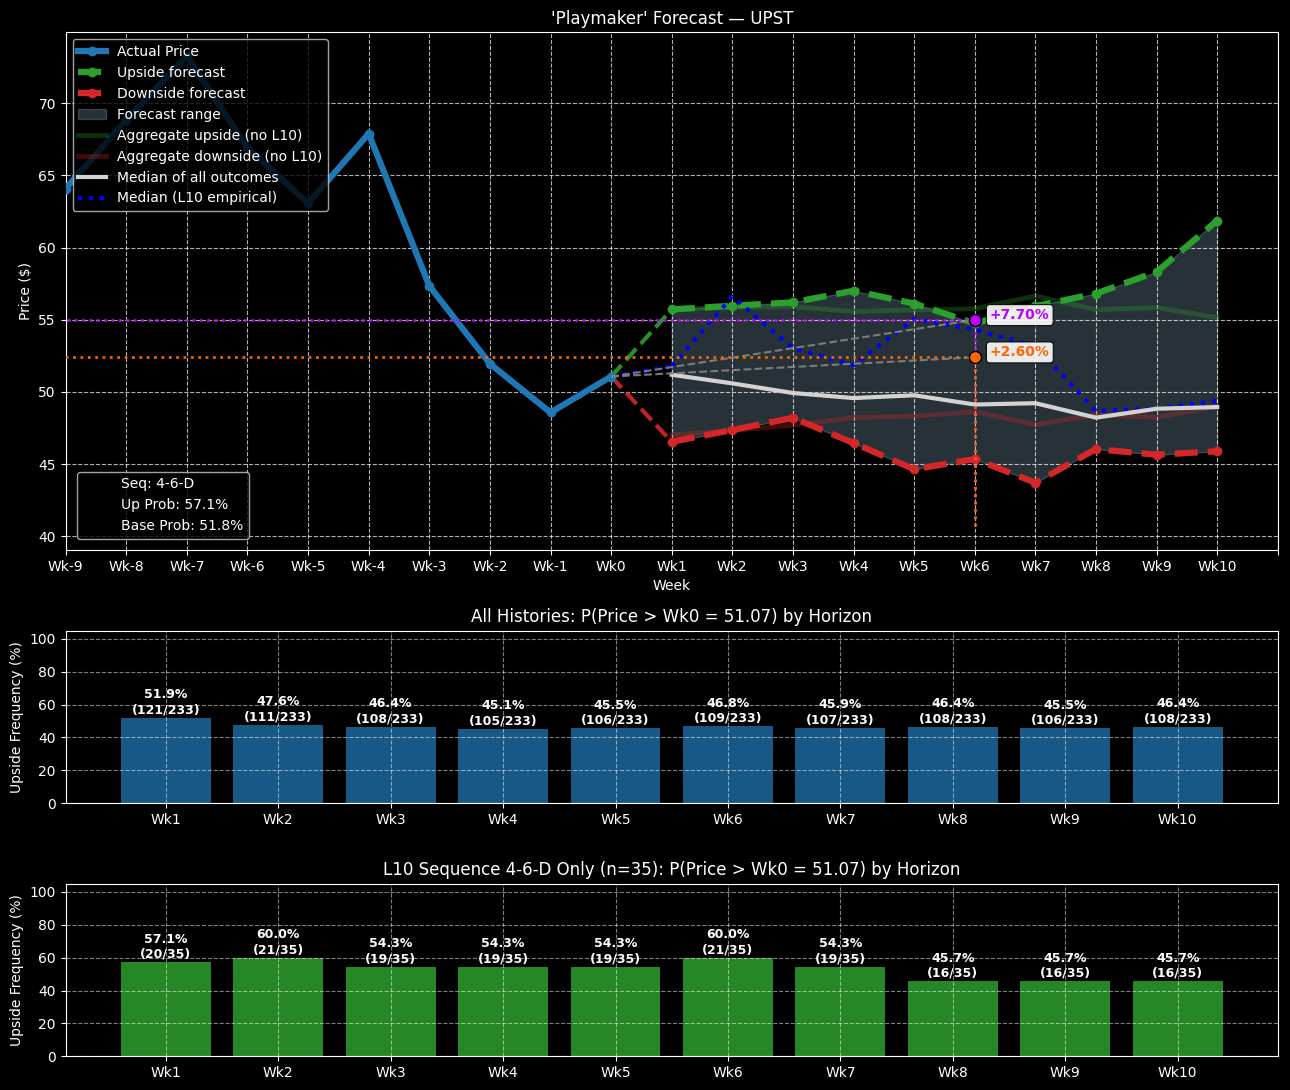Click the "'Playmaker' Forecast — UPST" chart title
This screenshot has height=1090, width=1290.
click(672, 18)
